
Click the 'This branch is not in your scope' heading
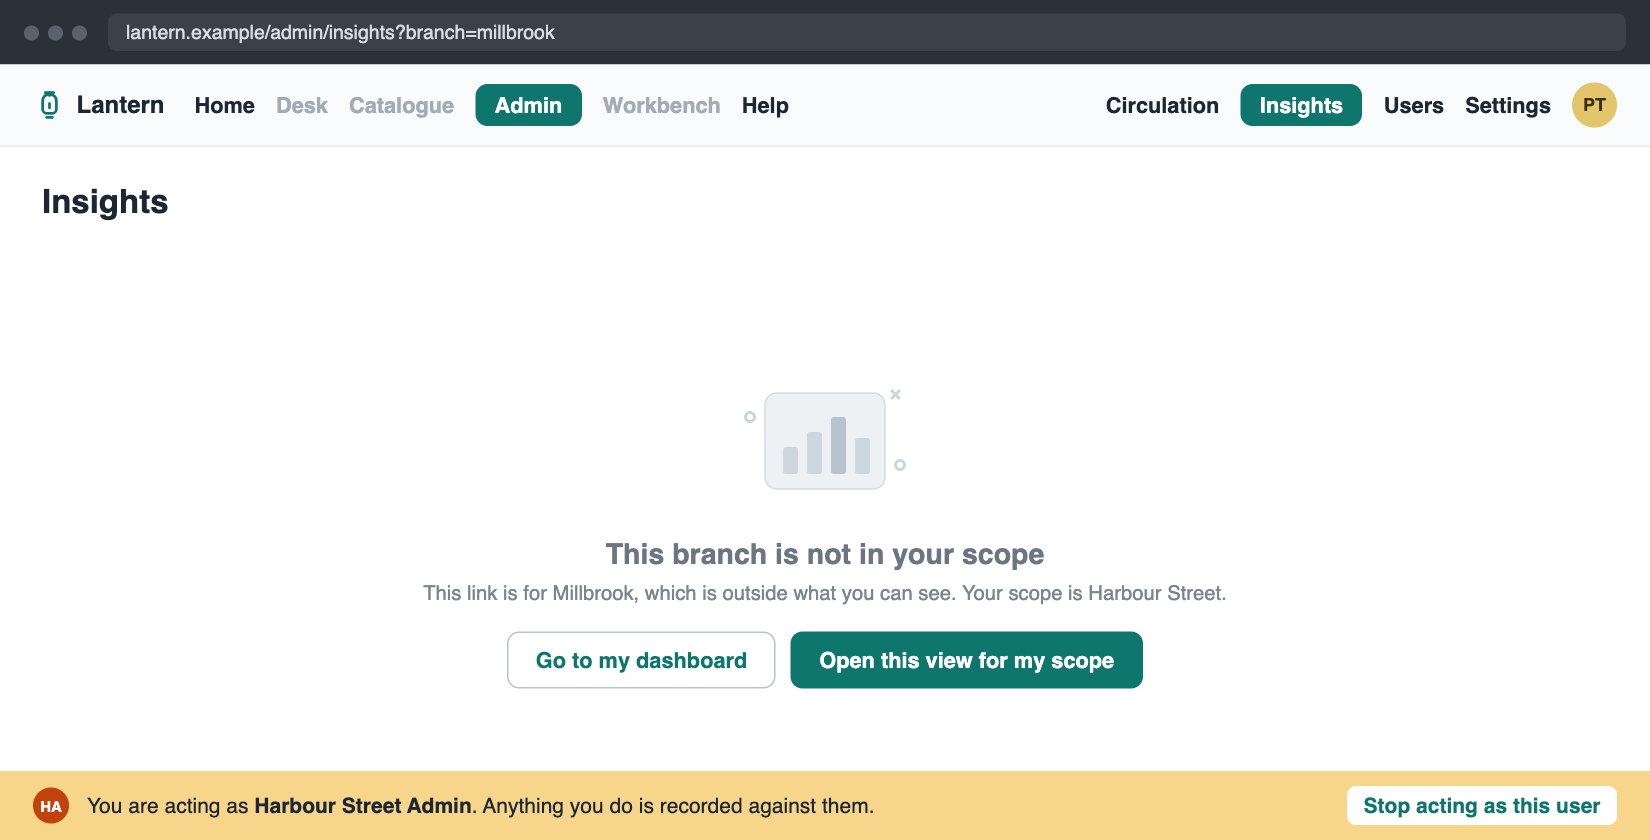point(825,554)
